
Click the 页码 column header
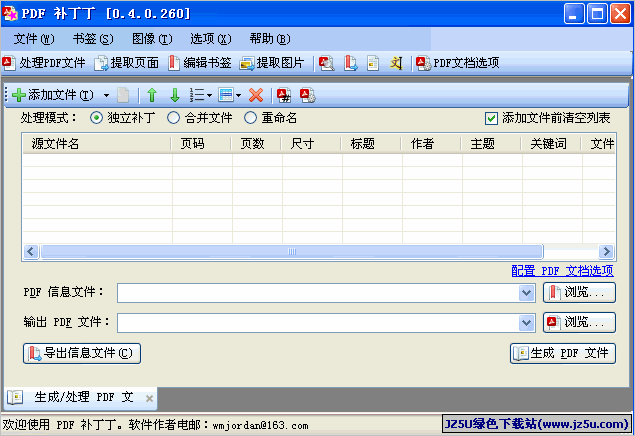tap(201, 144)
